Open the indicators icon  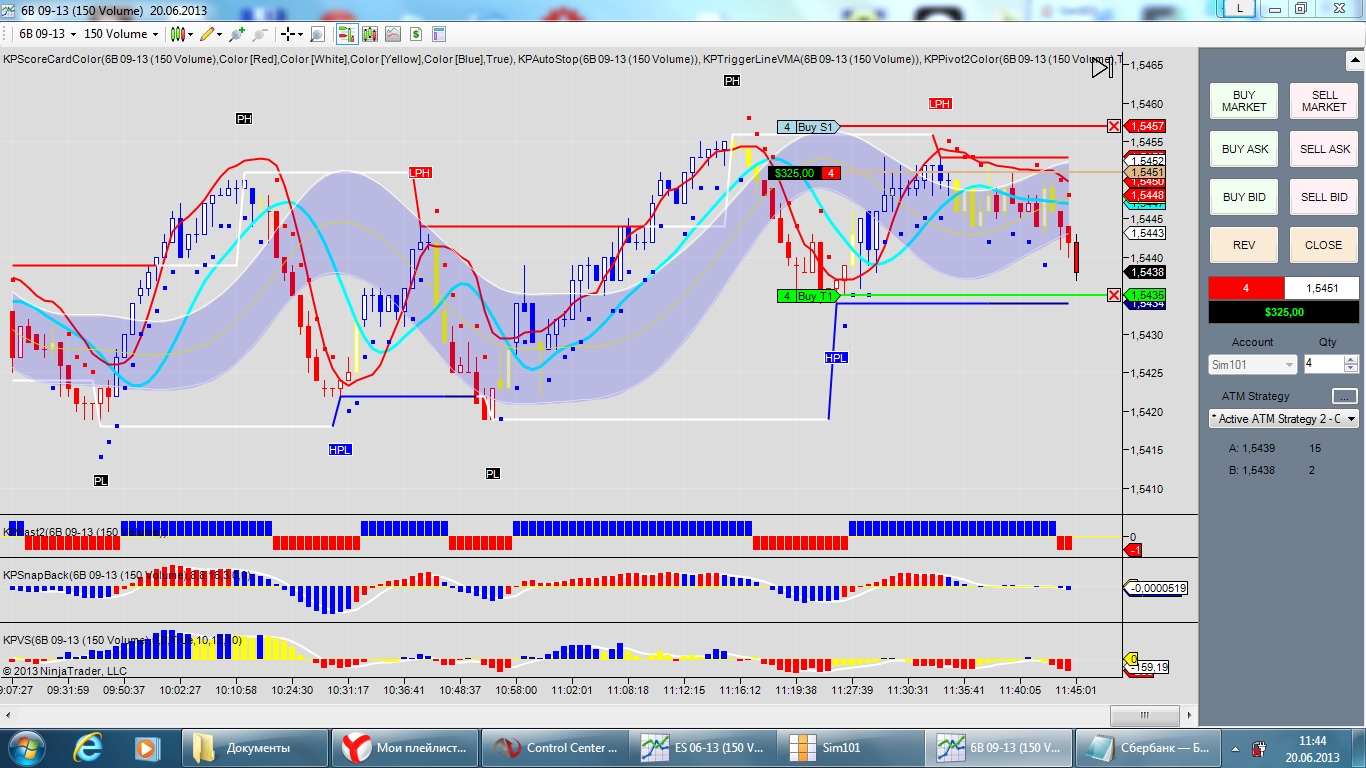[393, 34]
